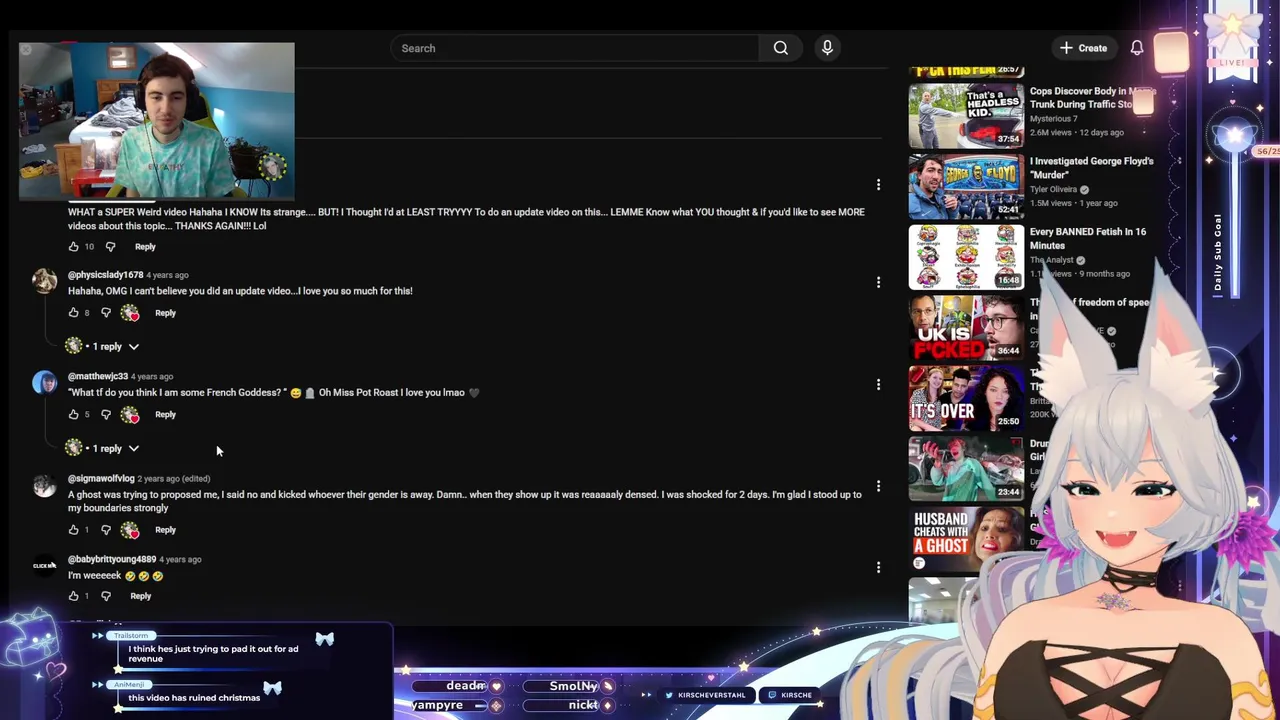This screenshot has height=720, width=1280.
Task: Click 'I Investigated George Floyd's Murder' title
Action: tap(1091, 168)
